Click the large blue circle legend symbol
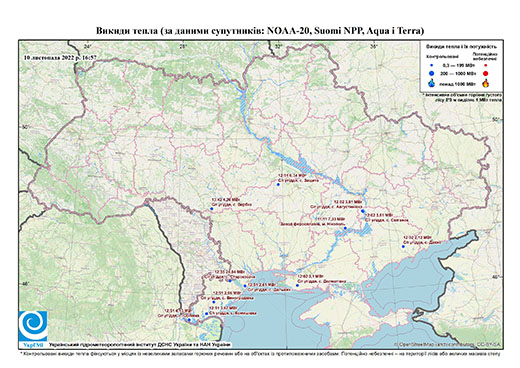520x368 pixels. click(432, 73)
